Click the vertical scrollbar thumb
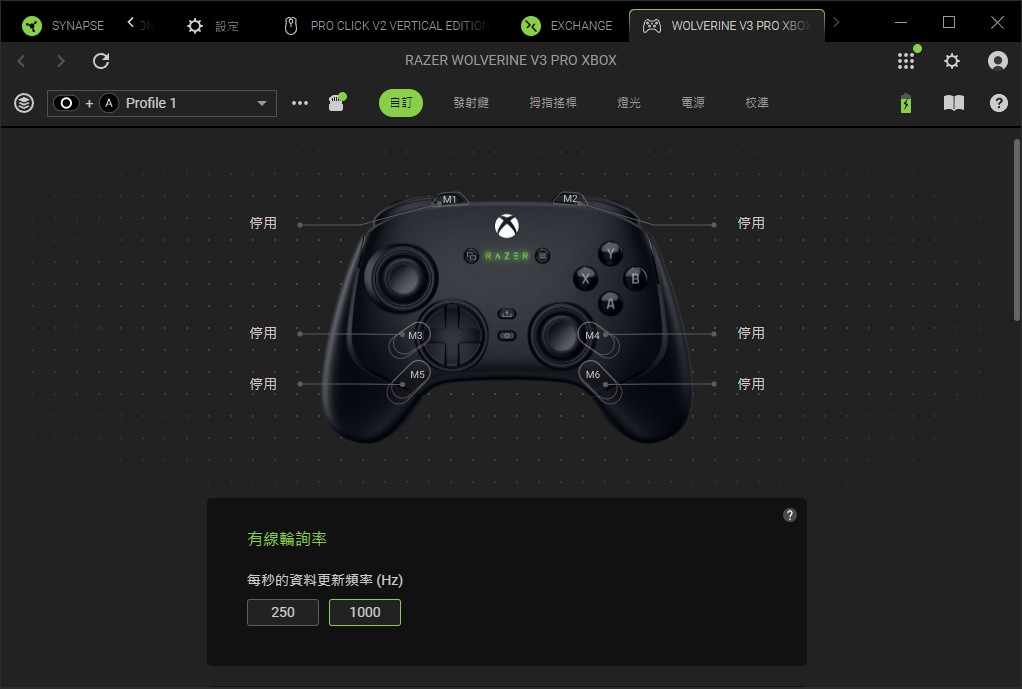The image size is (1022, 689). point(1017,229)
